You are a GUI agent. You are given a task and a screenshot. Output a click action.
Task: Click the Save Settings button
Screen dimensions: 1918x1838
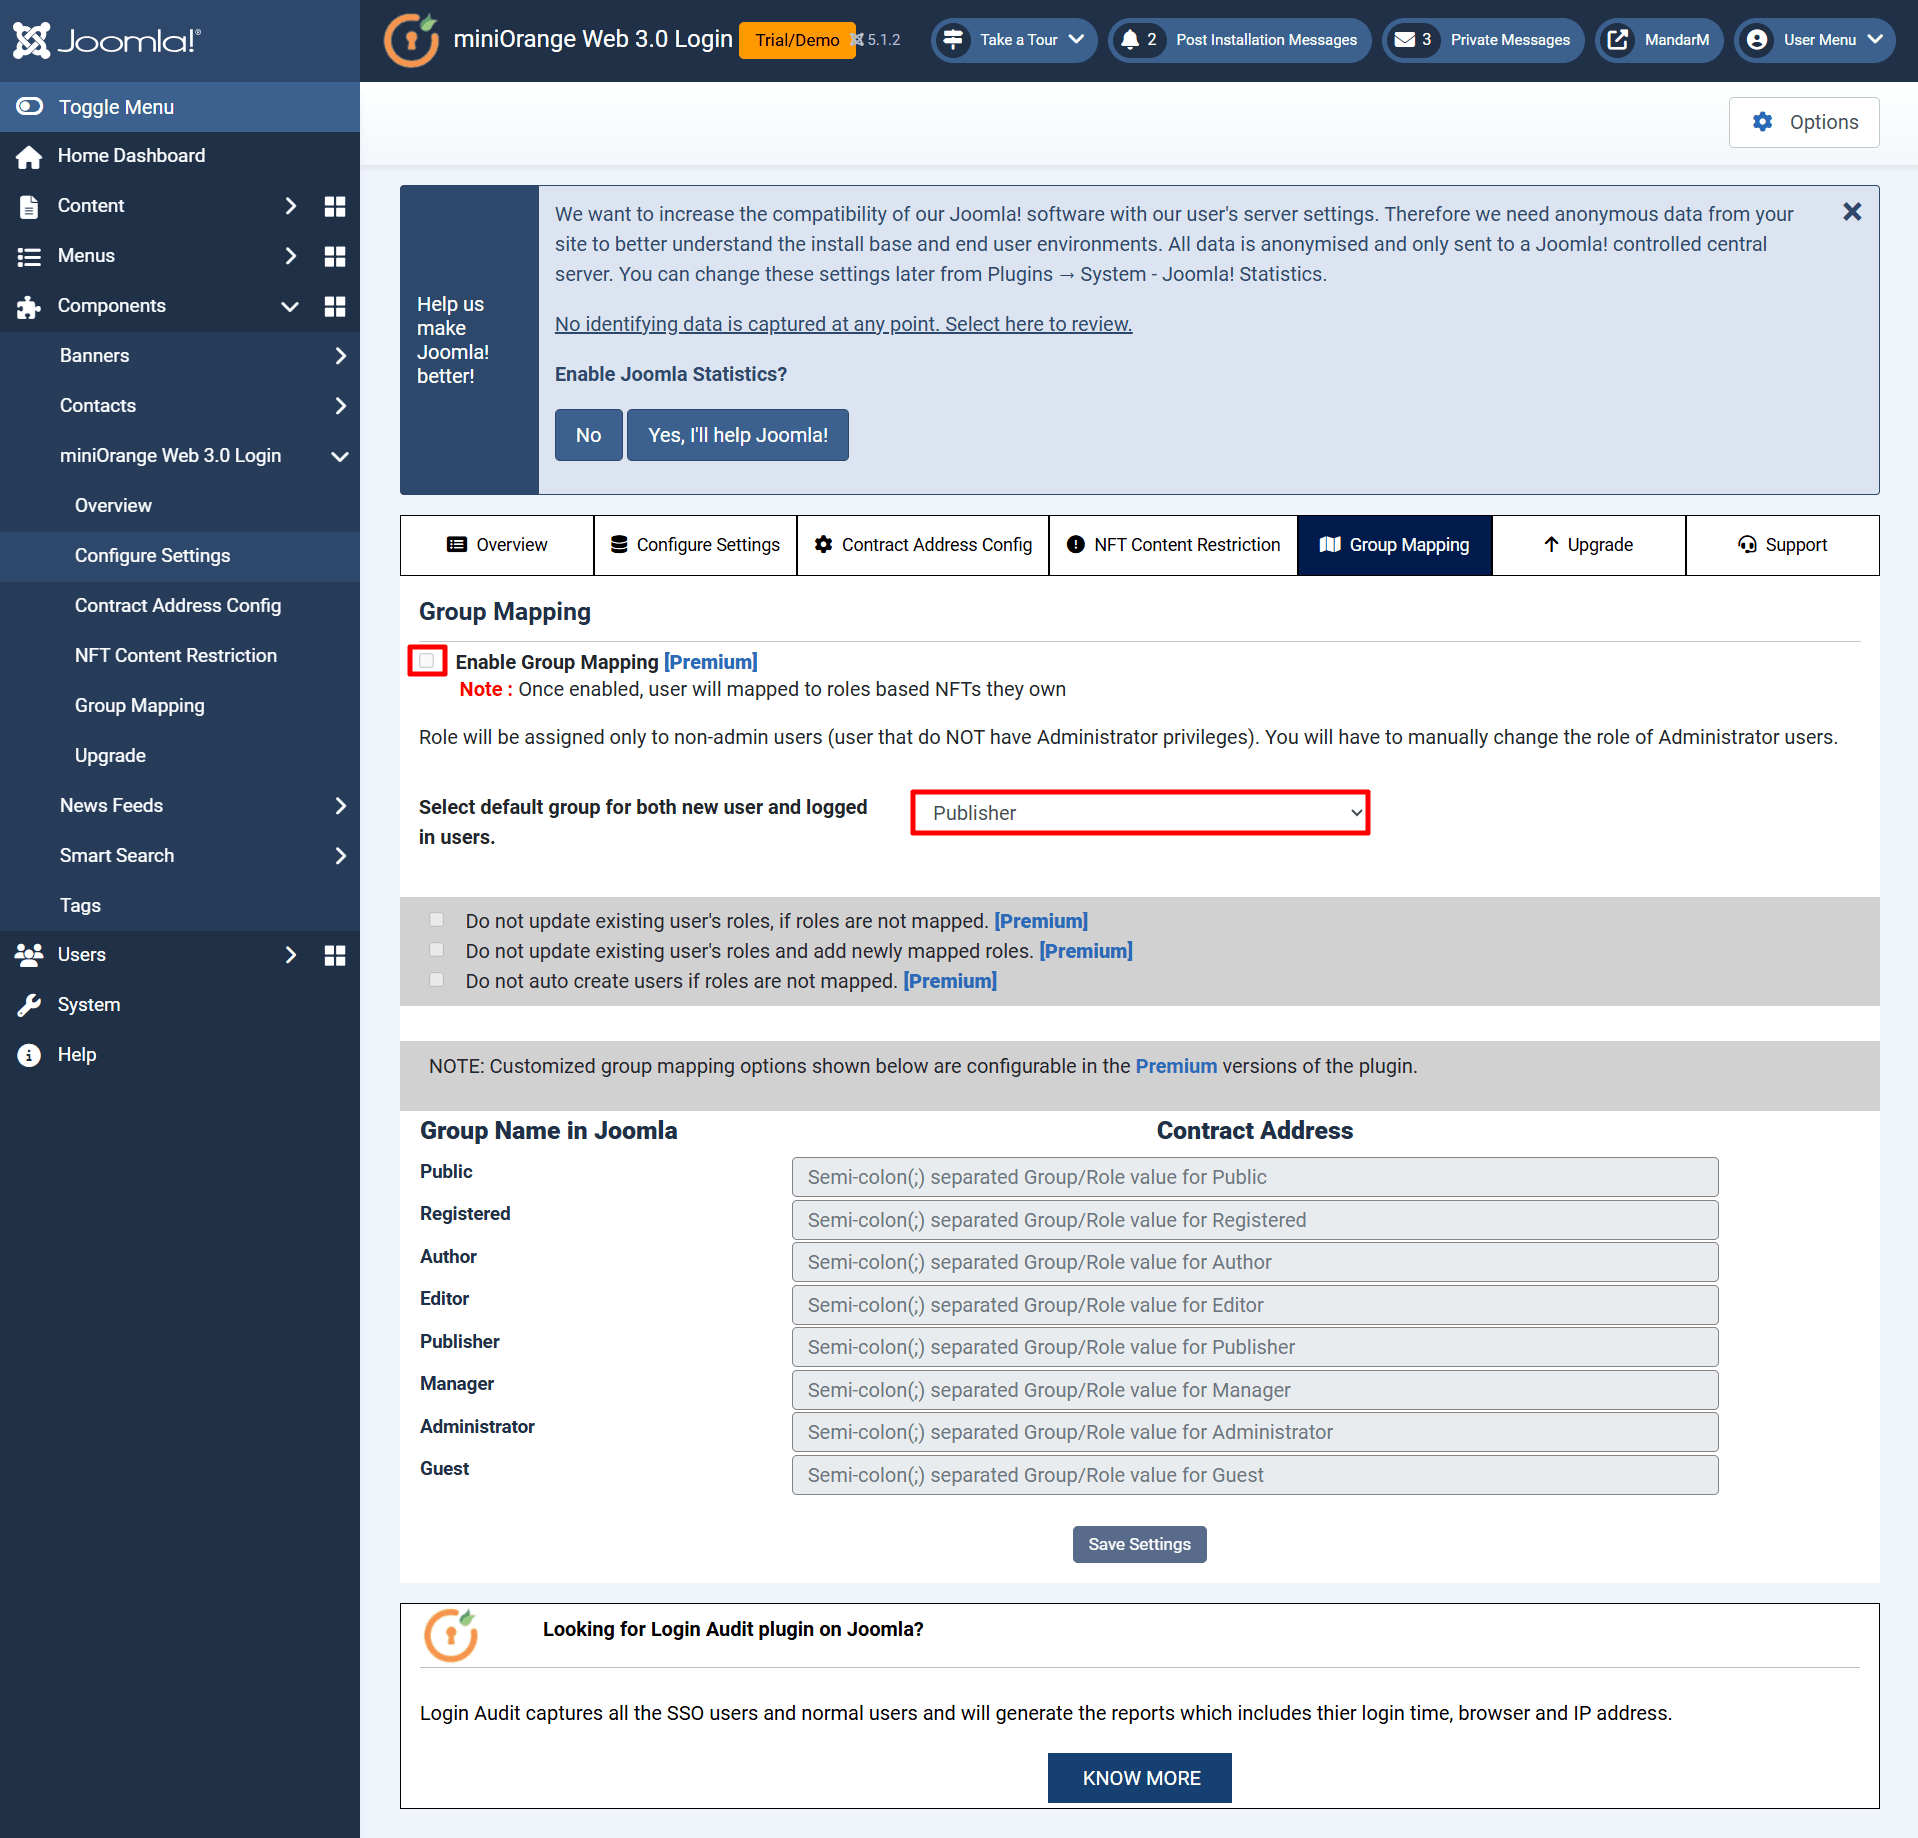click(1140, 1544)
